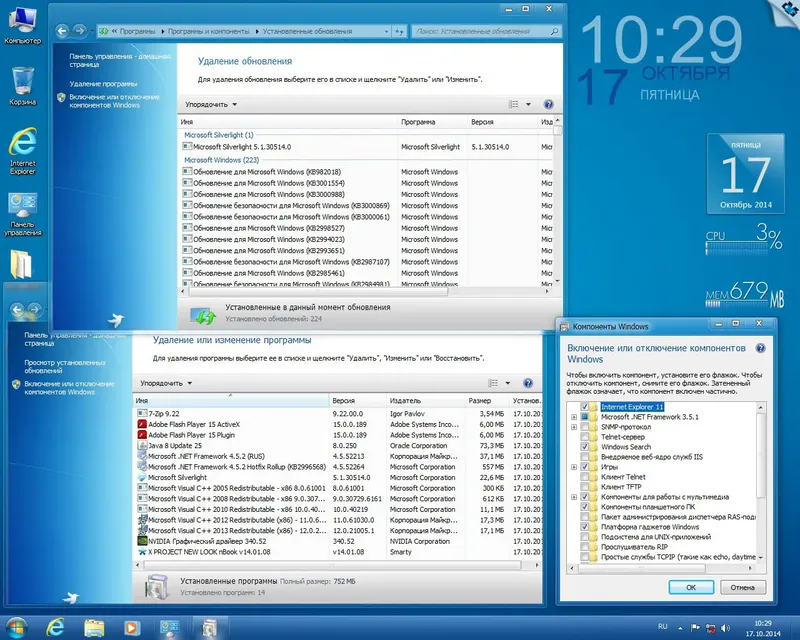Open the volume icon in system tray
Screen dimensions: 800x640
(726, 628)
